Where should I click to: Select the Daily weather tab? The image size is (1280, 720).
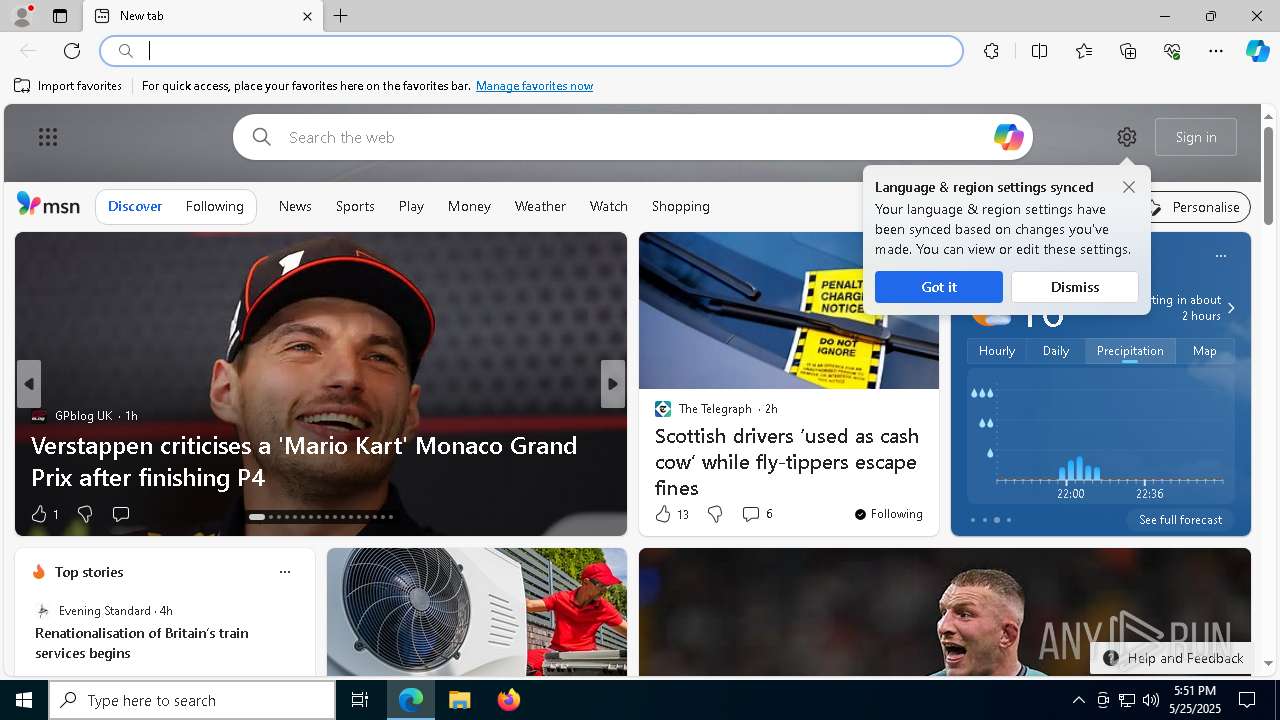1056,351
